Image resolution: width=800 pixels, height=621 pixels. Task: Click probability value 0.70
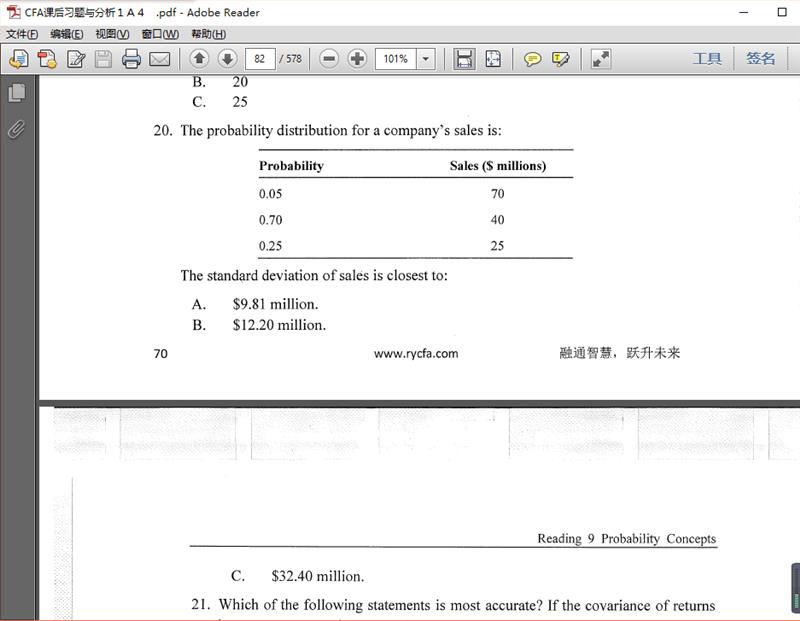point(270,220)
